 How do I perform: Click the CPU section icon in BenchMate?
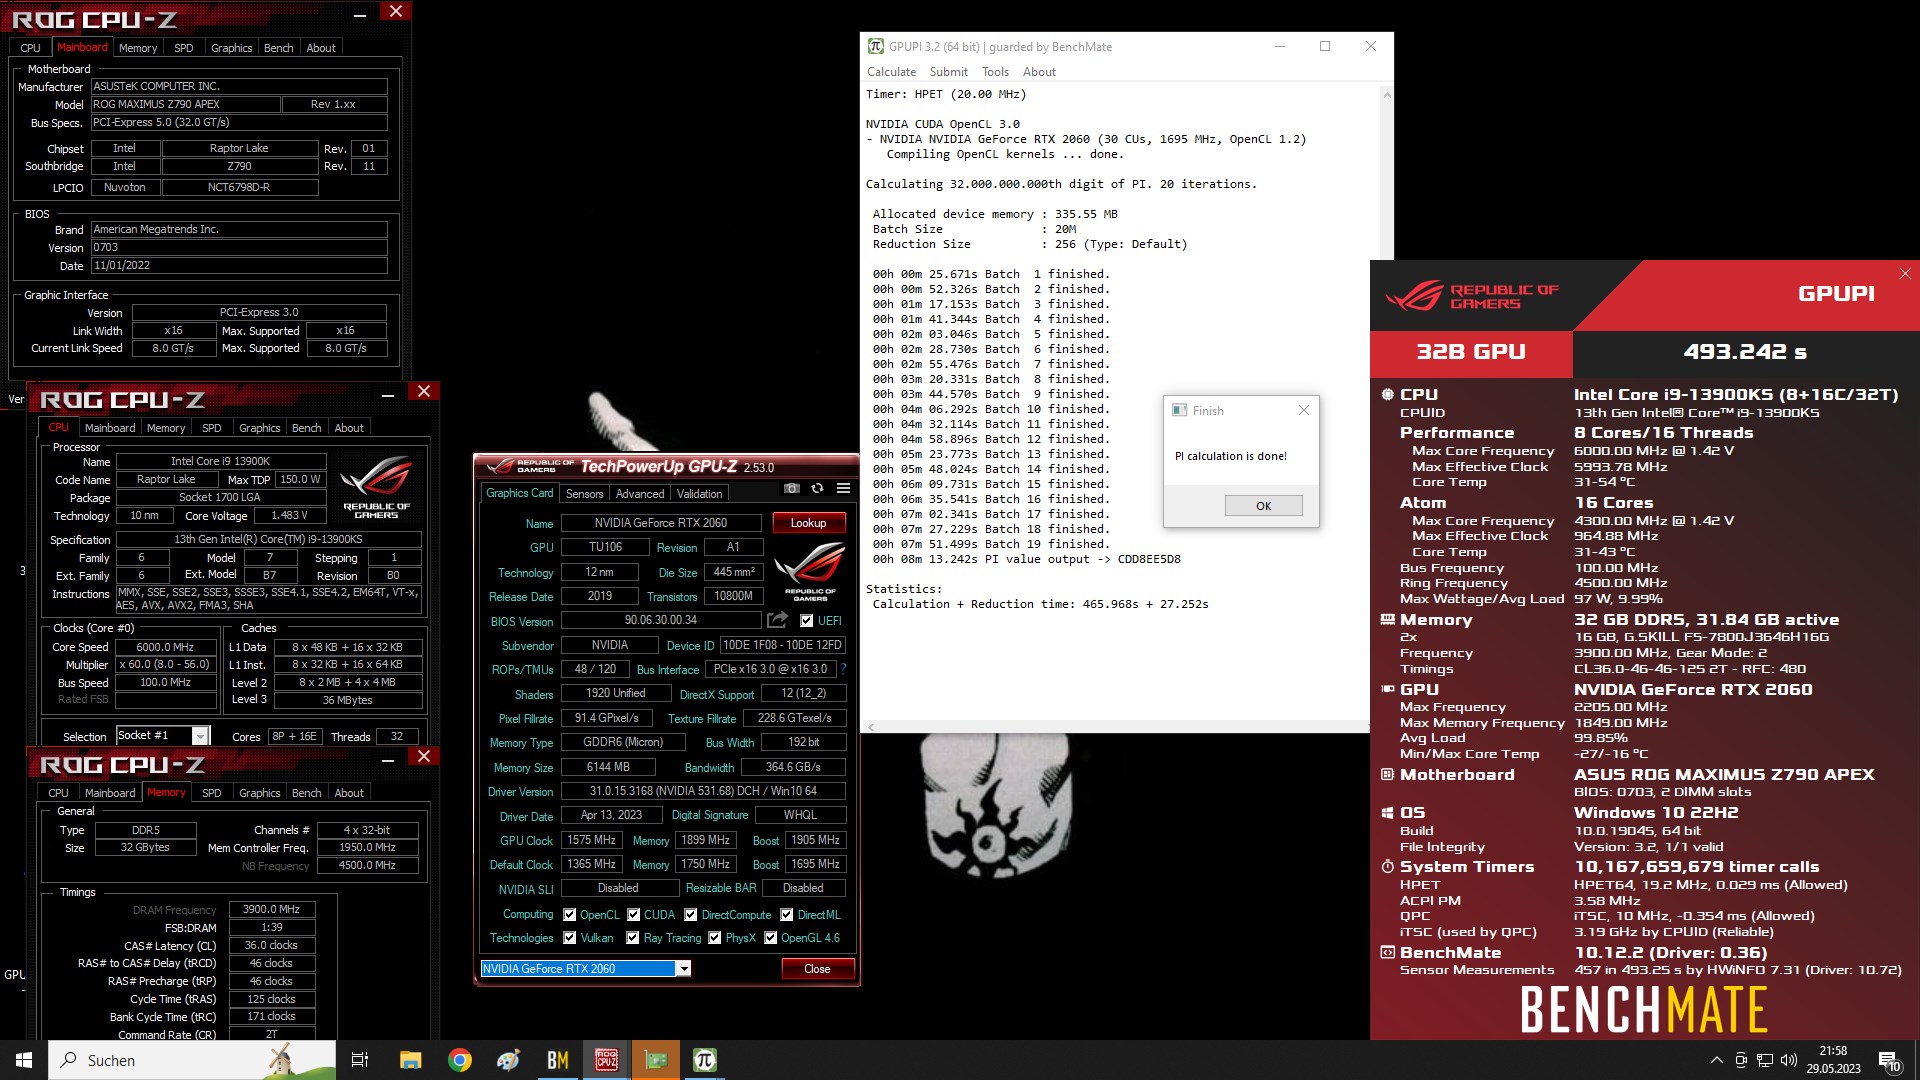pos(1387,394)
